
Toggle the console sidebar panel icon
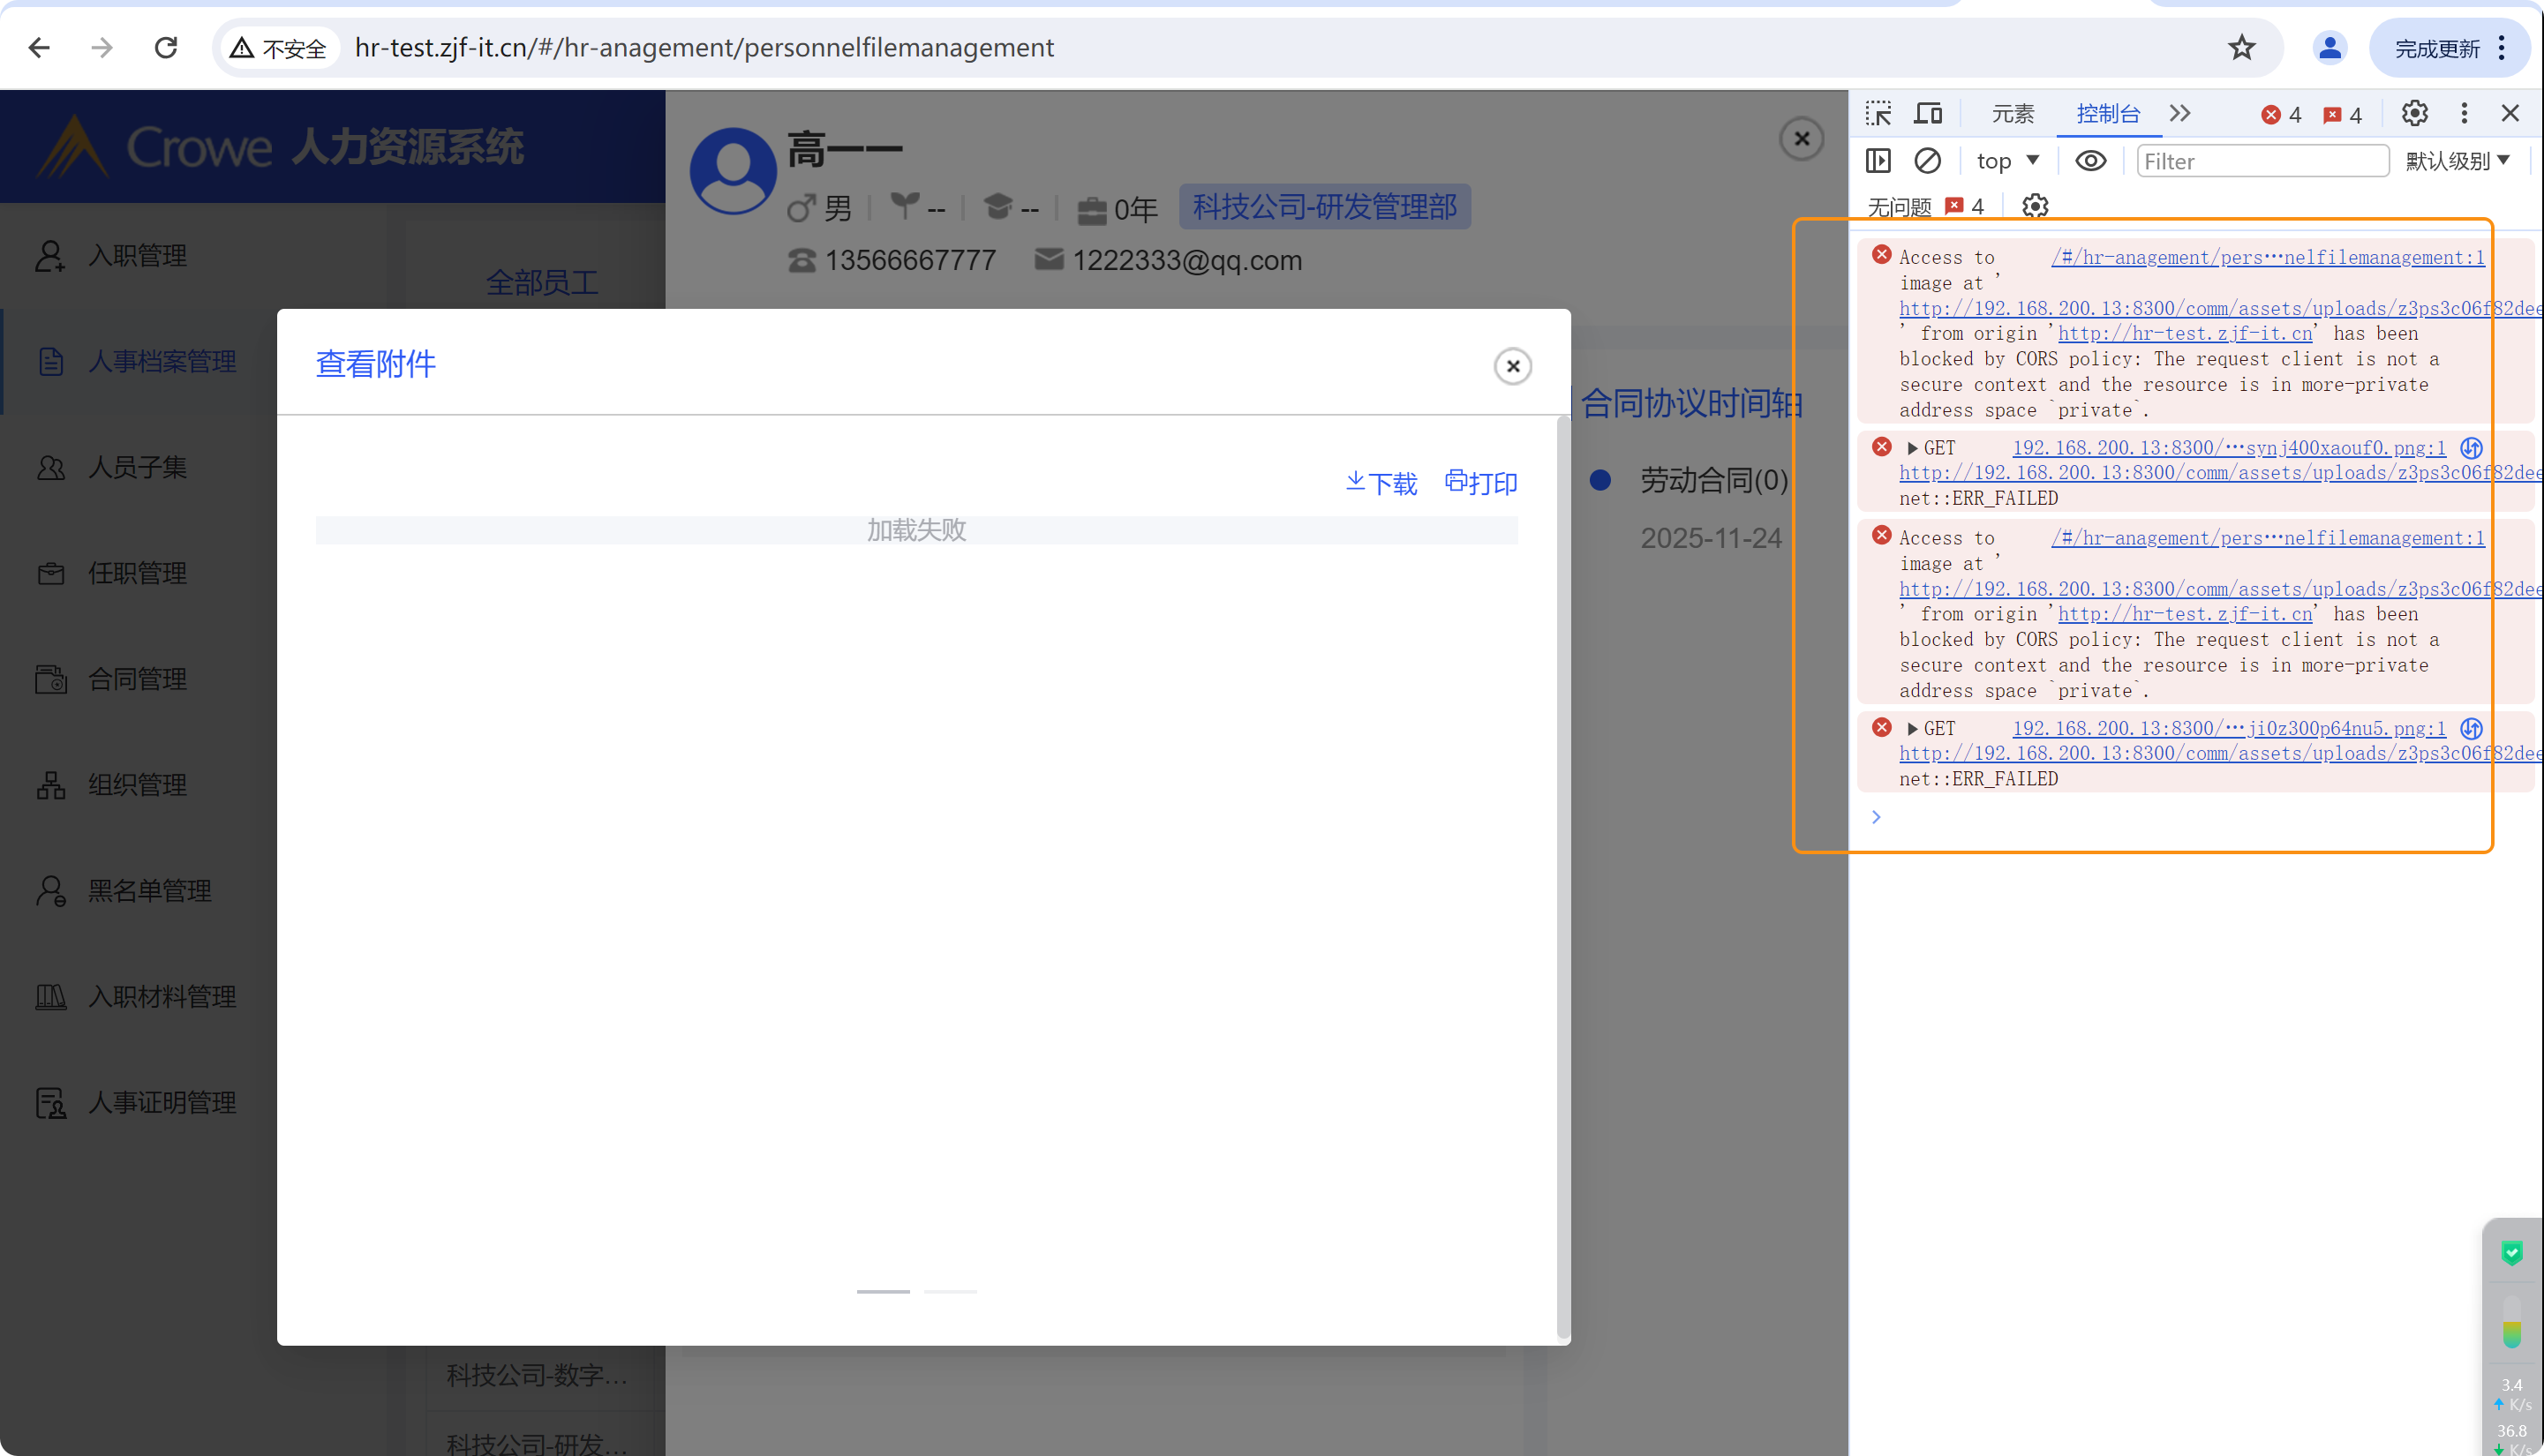click(1878, 161)
